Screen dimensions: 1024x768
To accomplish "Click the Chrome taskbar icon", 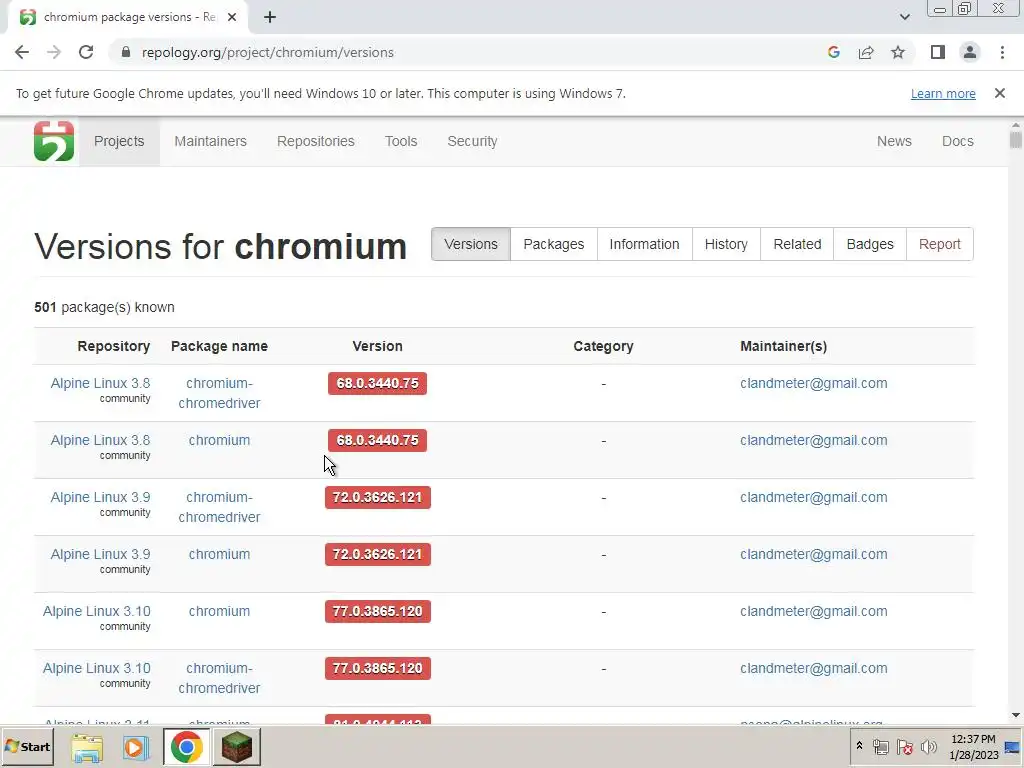I will tap(186, 747).
